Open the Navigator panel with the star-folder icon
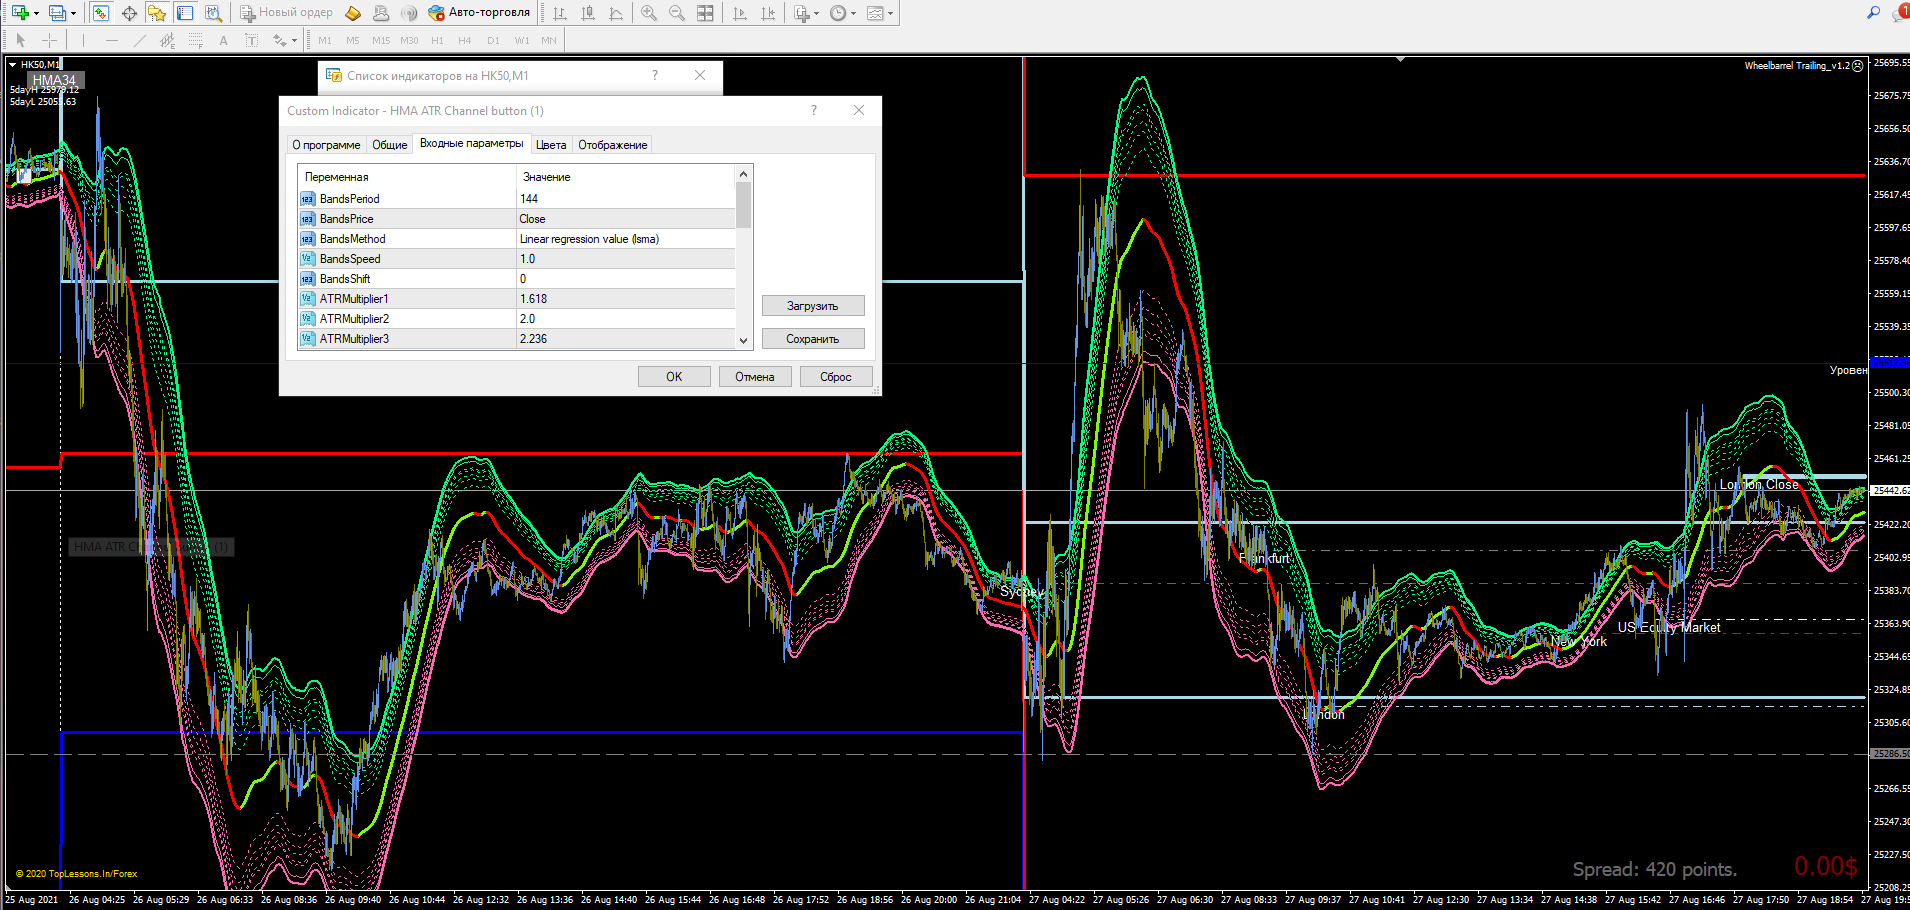The image size is (1910, 910). coord(157,13)
